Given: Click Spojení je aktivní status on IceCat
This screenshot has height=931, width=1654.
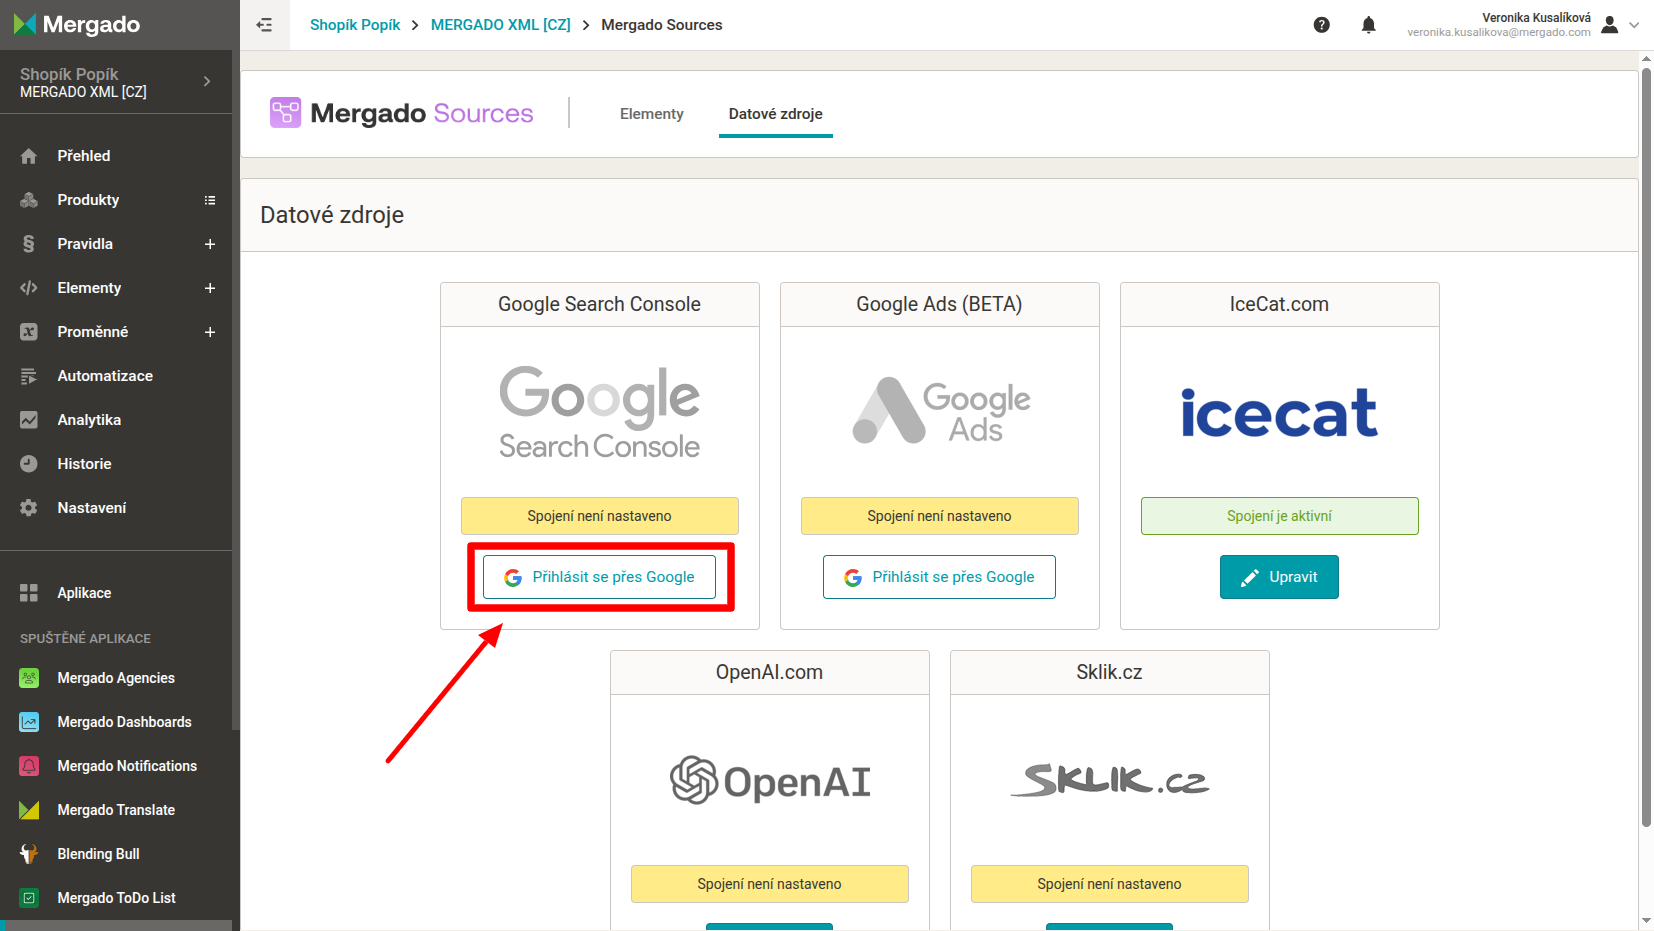Looking at the screenshot, I should 1279,516.
